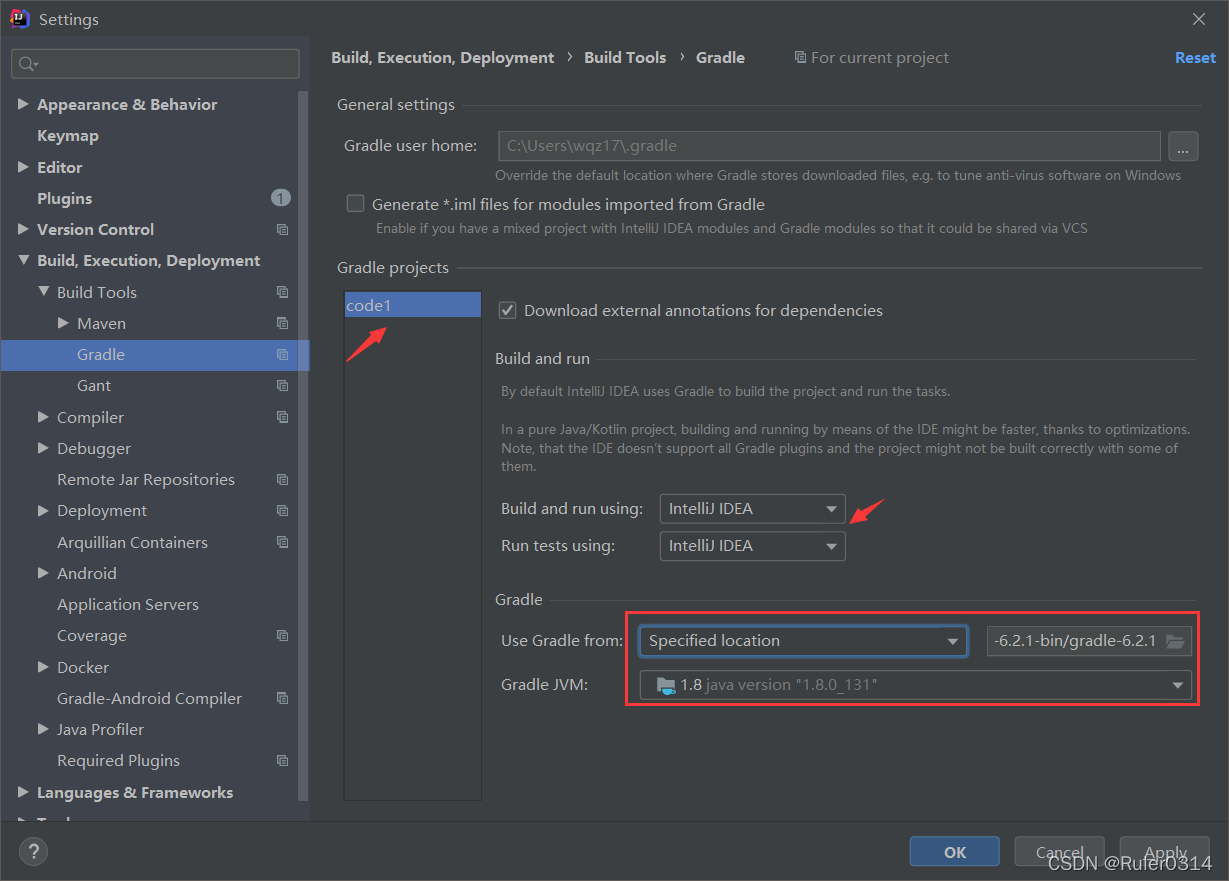This screenshot has height=881, width=1229.
Task: Click the Plugins update badge
Action: coord(281,198)
